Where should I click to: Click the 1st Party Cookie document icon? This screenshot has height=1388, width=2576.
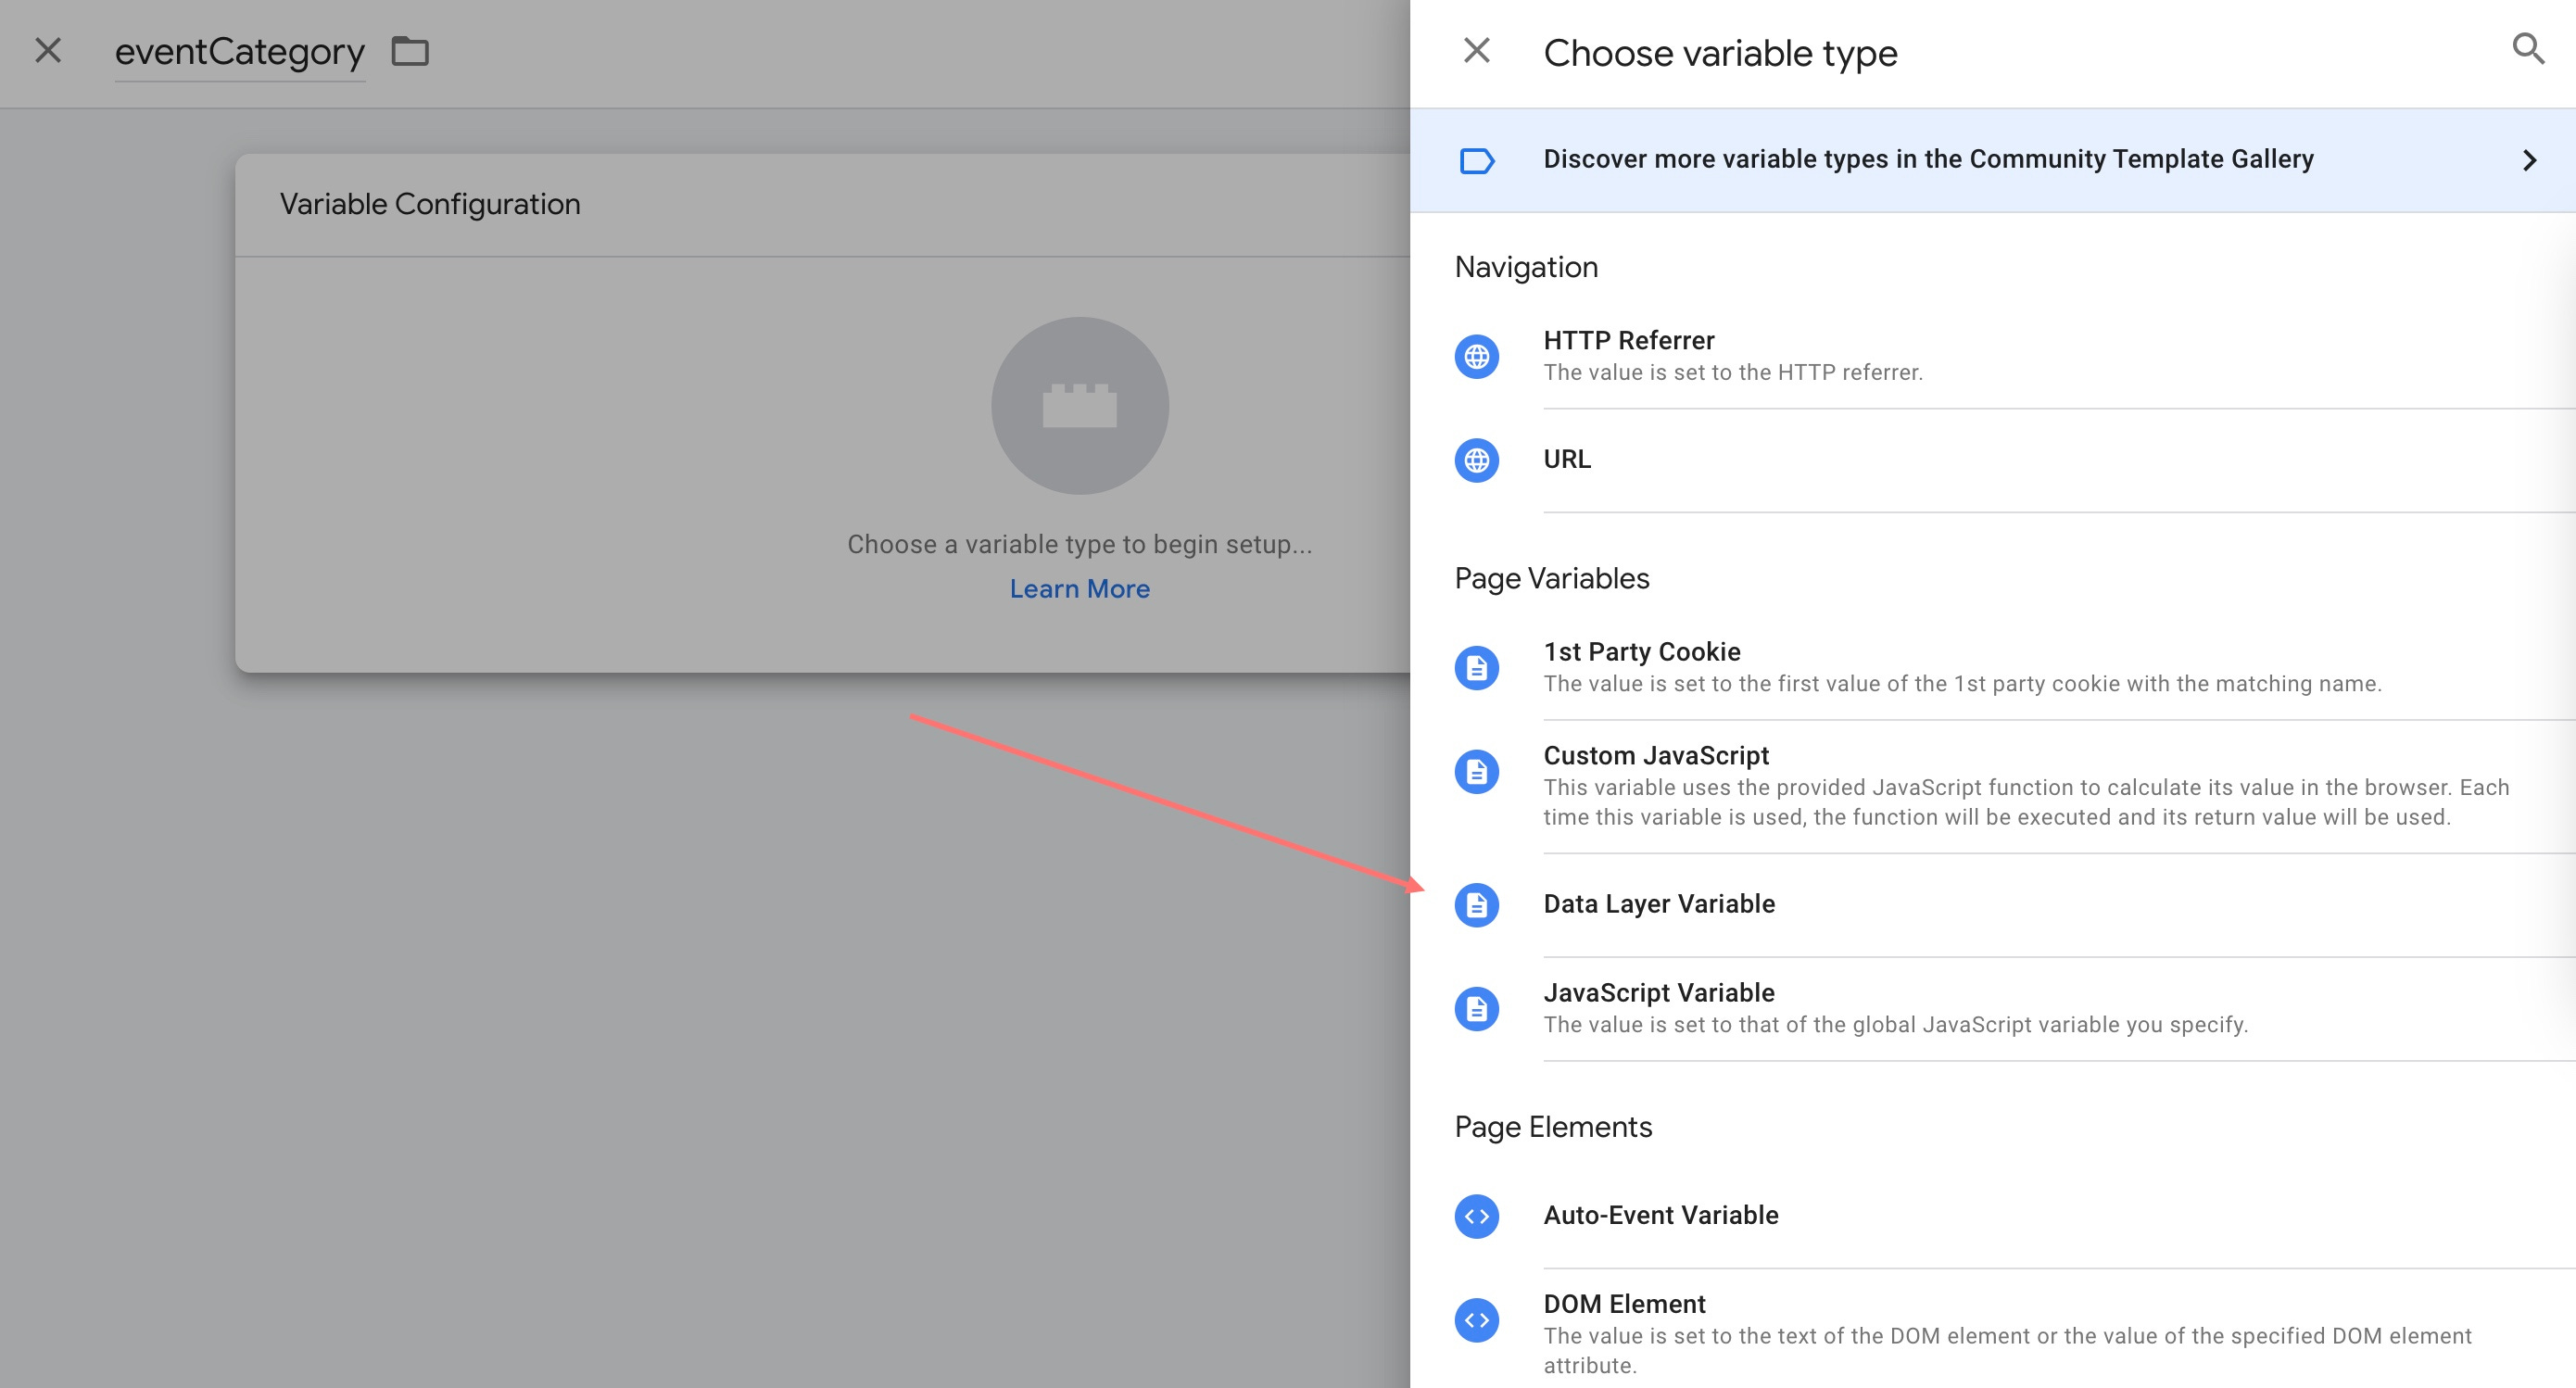tap(1476, 668)
